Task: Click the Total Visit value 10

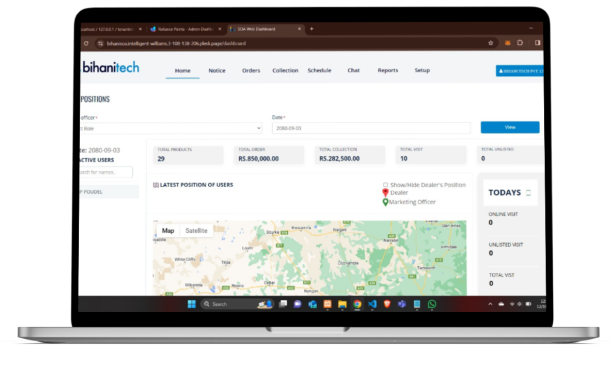Action: tap(404, 159)
